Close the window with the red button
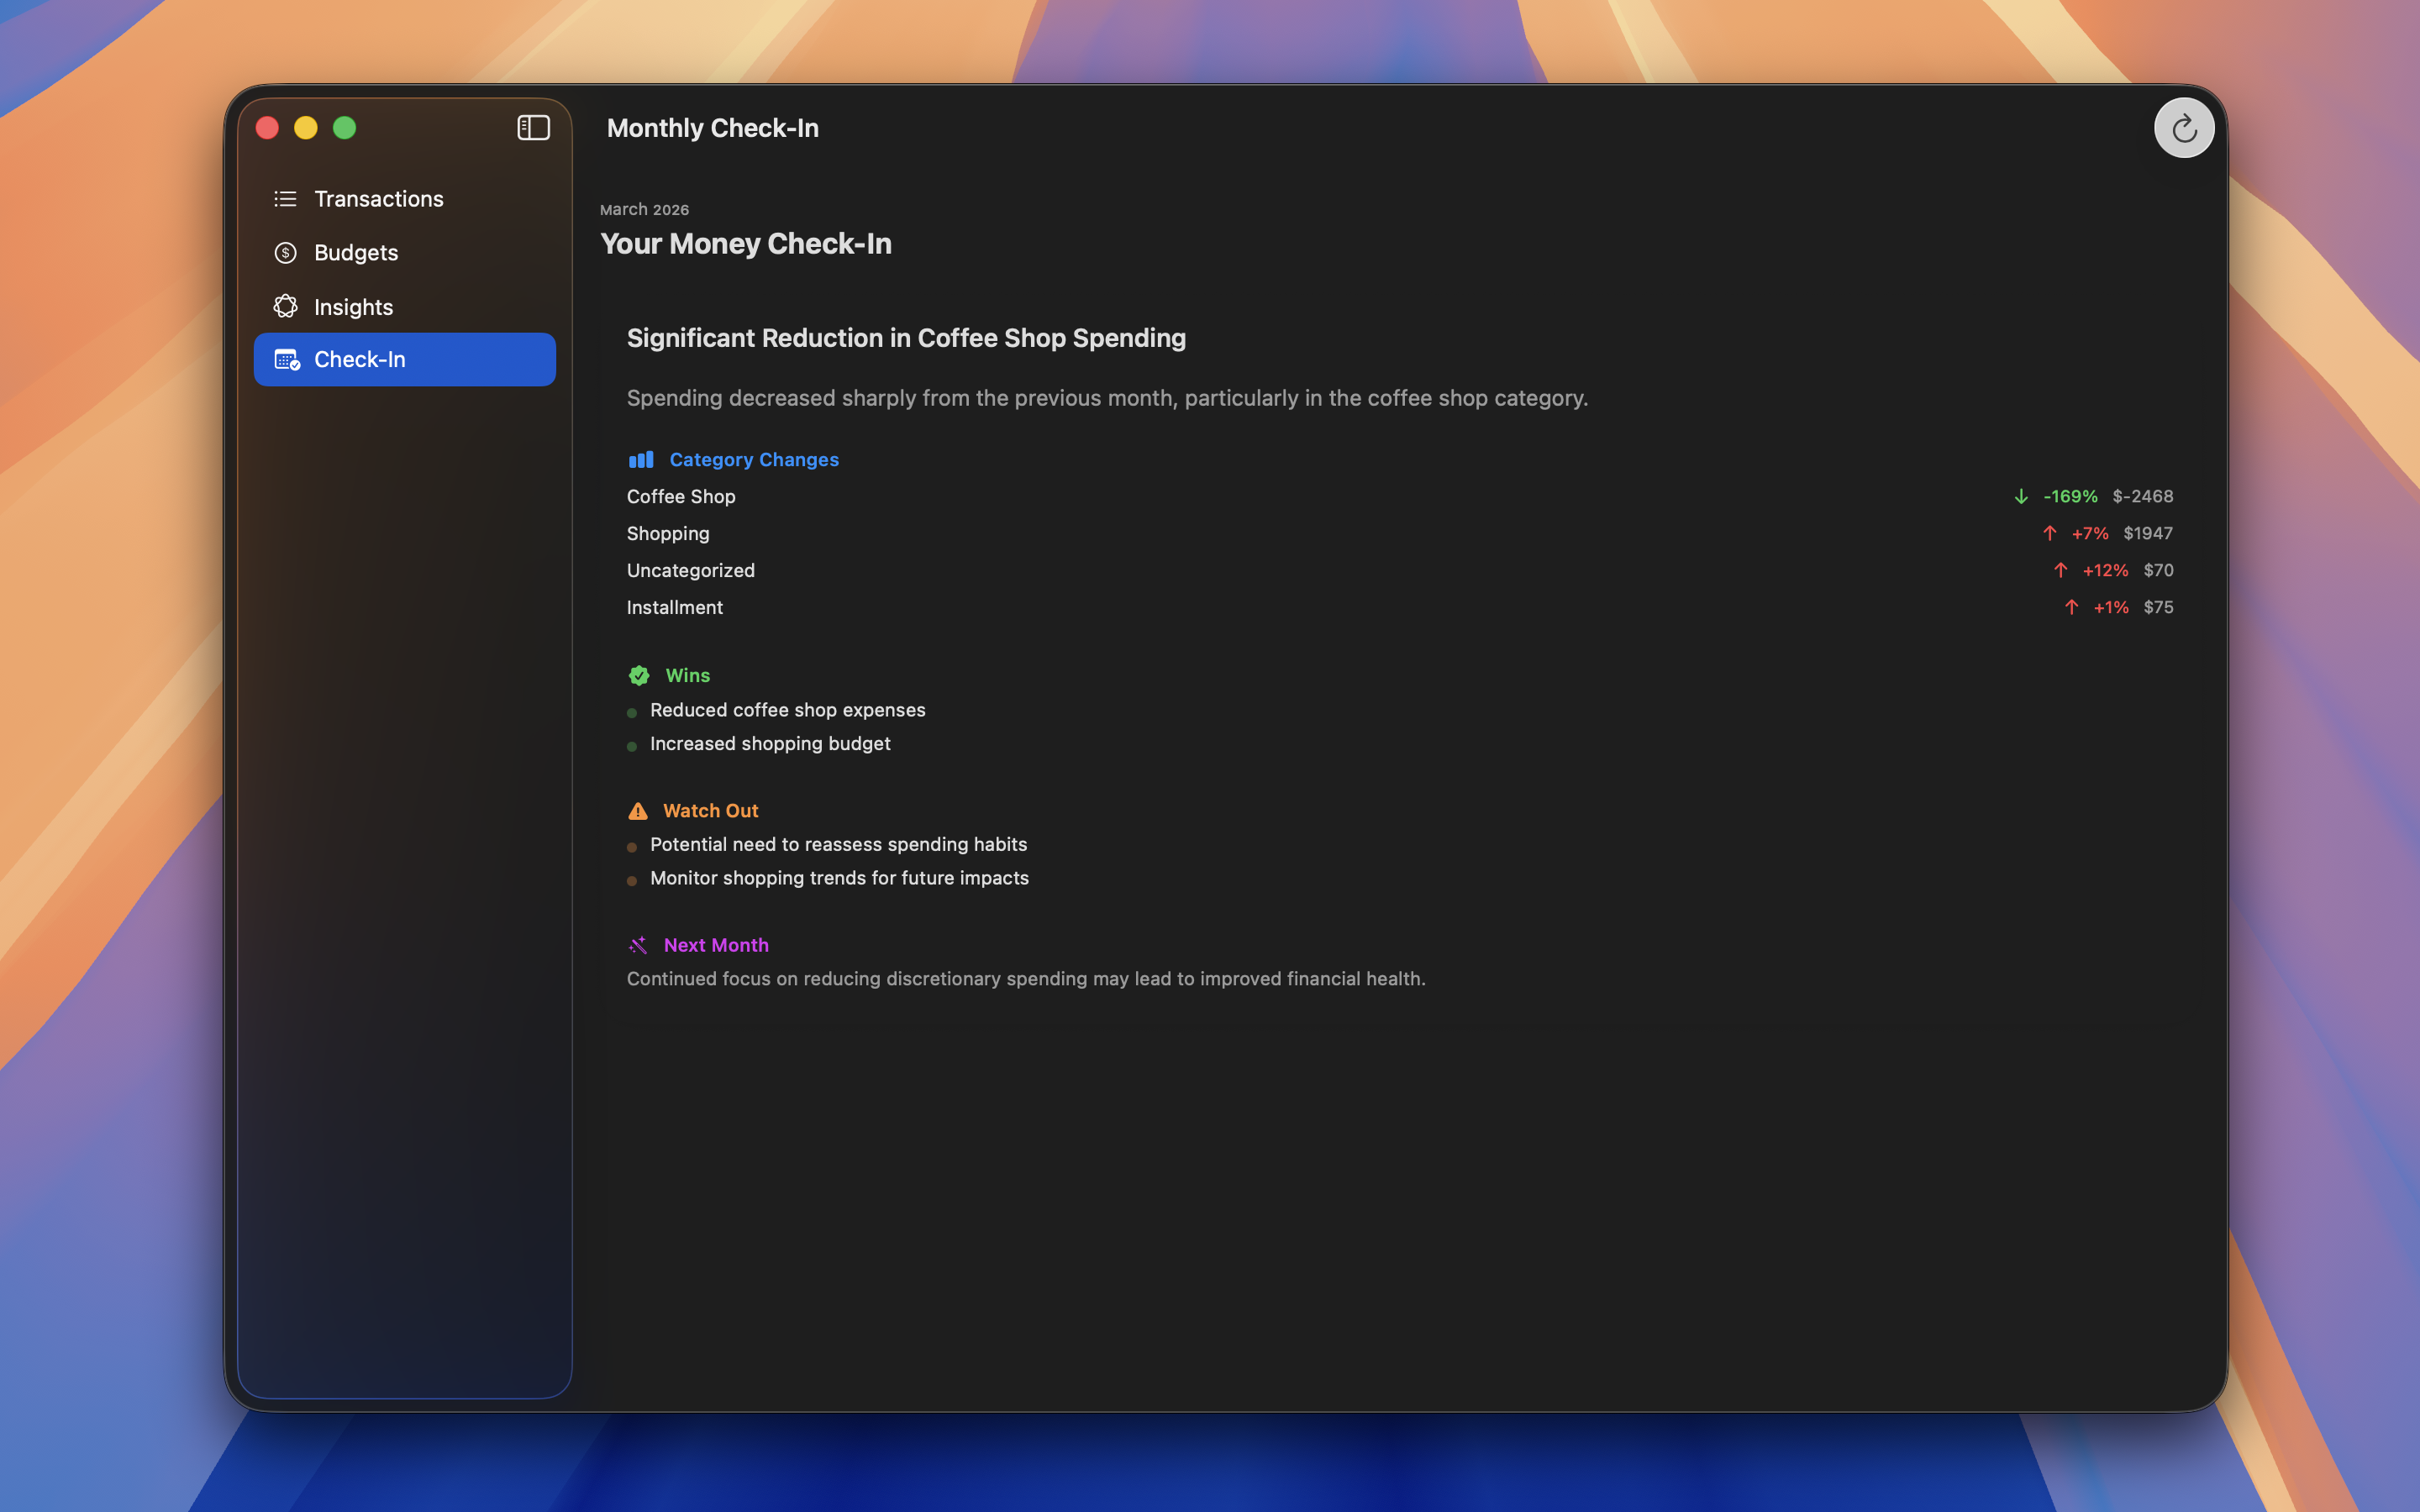The image size is (2420, 1512). point(267,128)
